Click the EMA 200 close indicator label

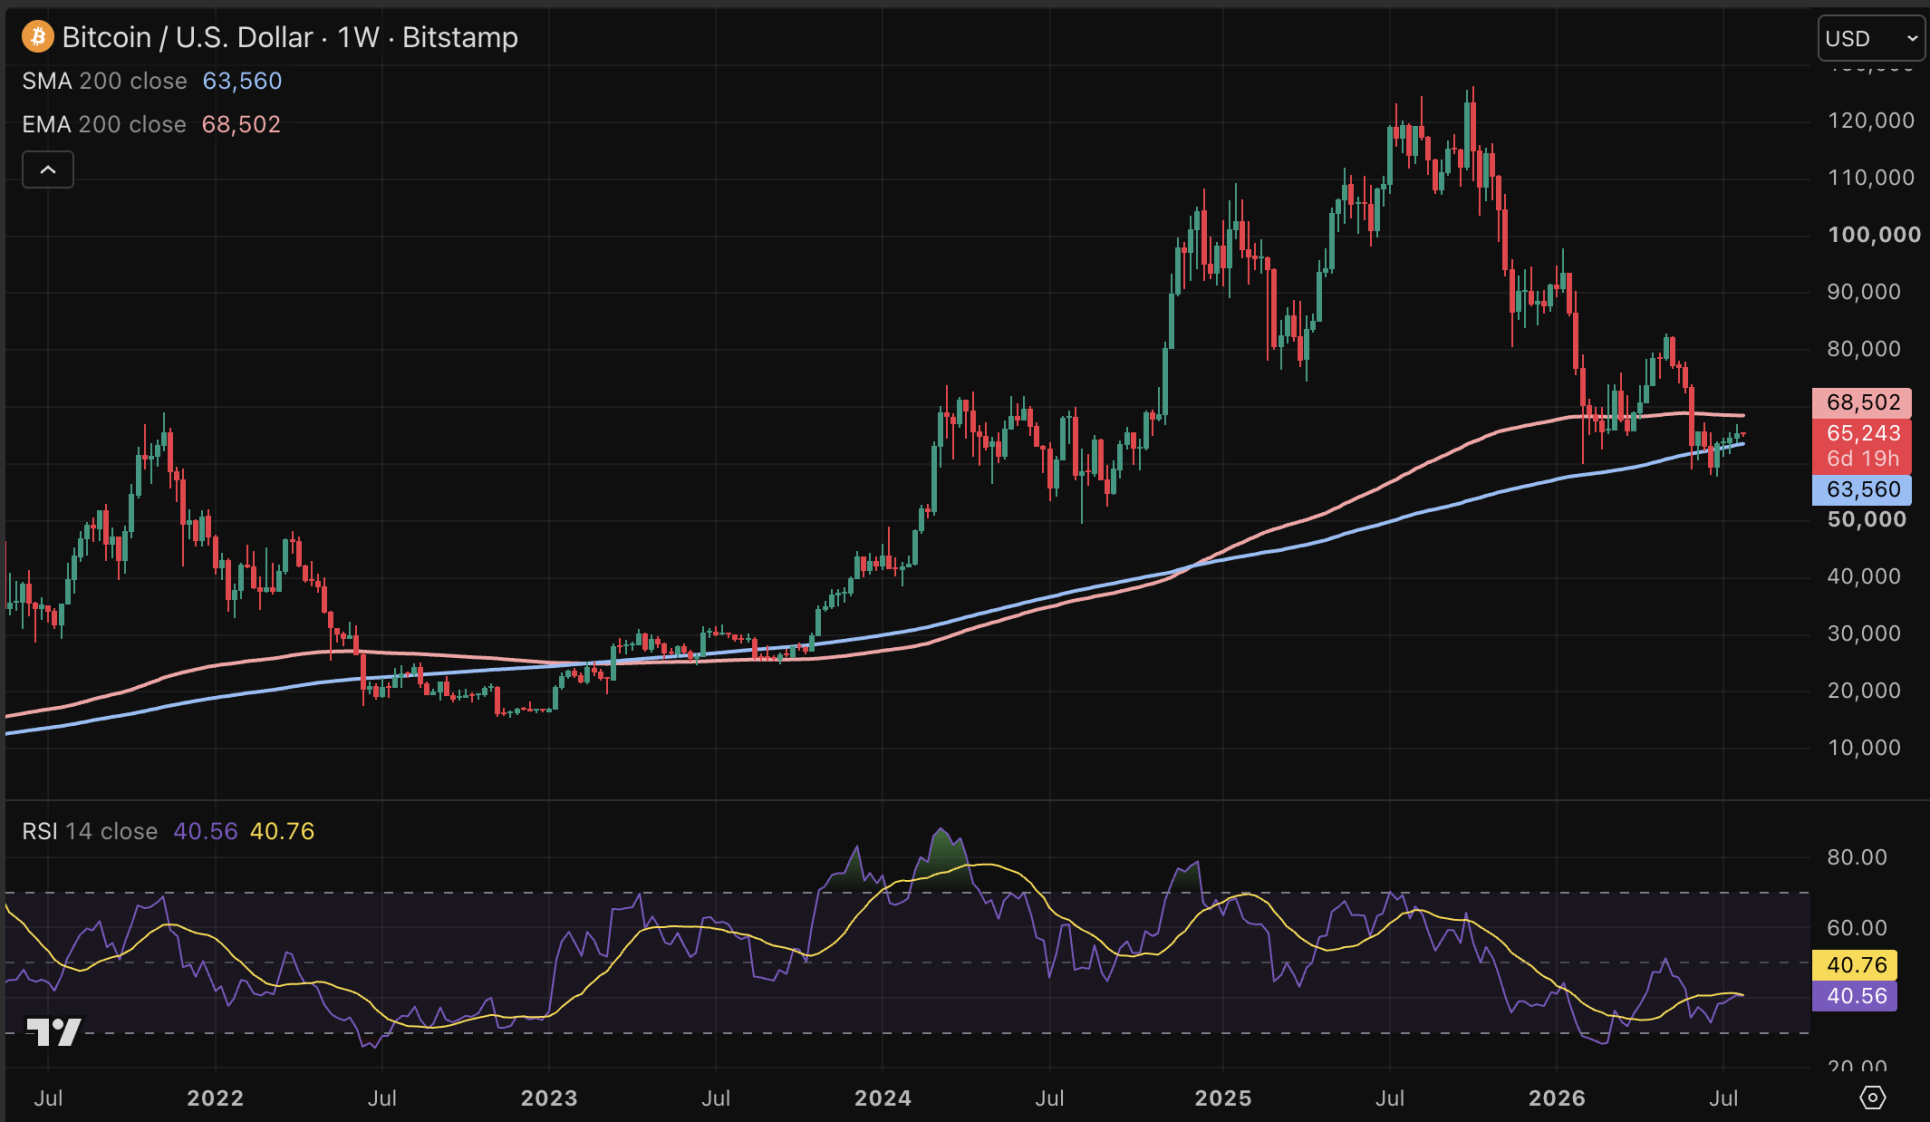[x=104, y=124]
